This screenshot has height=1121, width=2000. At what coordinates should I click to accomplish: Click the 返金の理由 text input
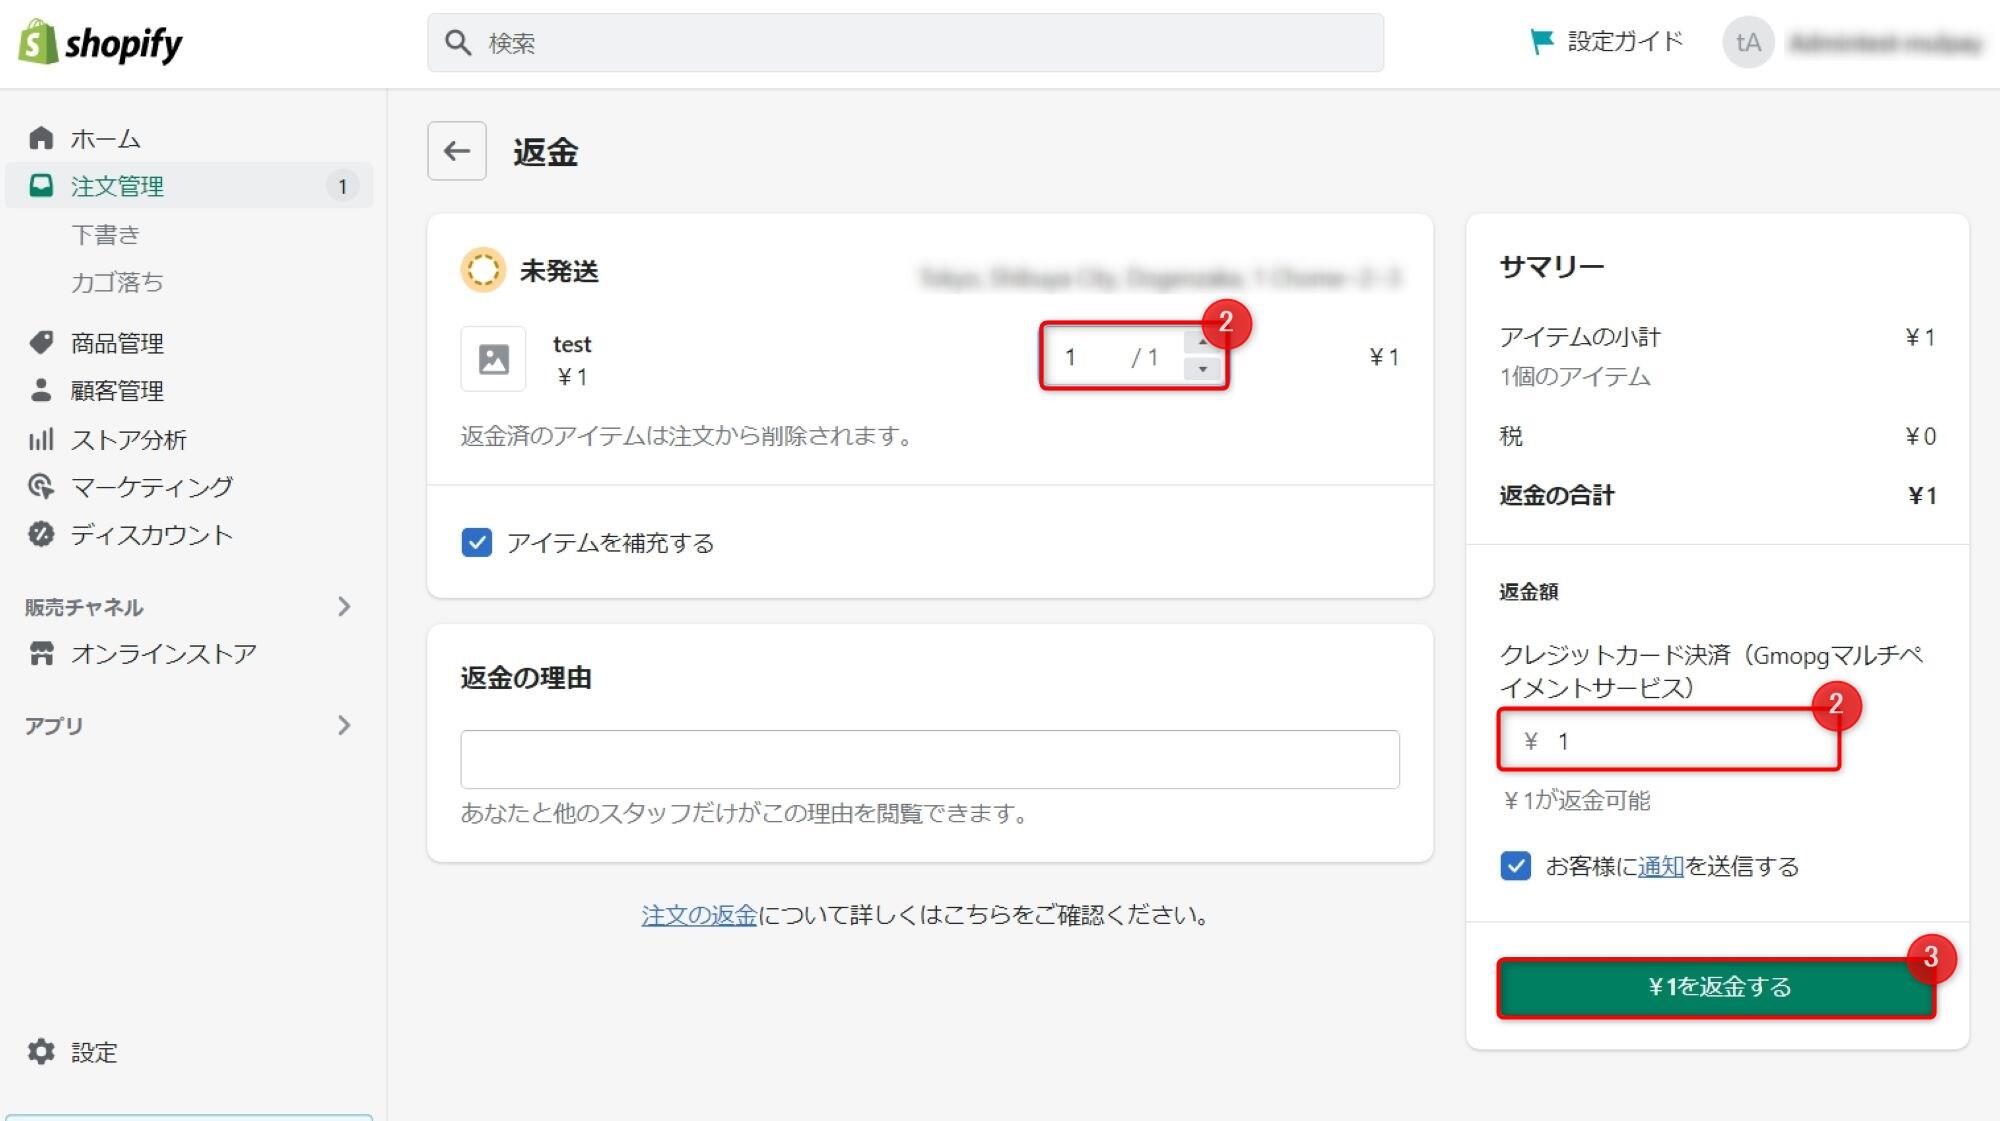tap(929, 759)
